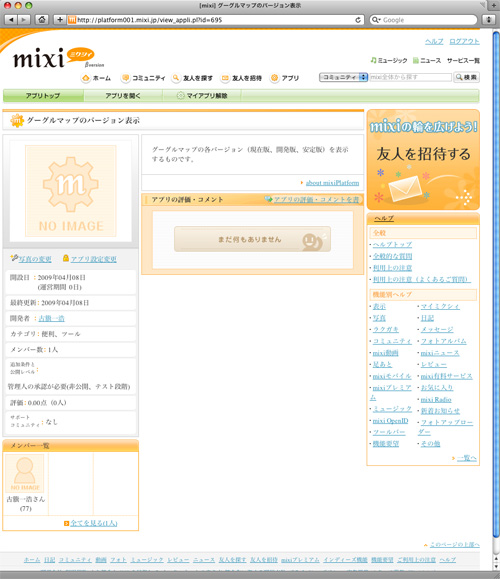Reload the page using refresh icon
Image resolution: width=500 pixels, height=579 pixels.
(357, 20)
